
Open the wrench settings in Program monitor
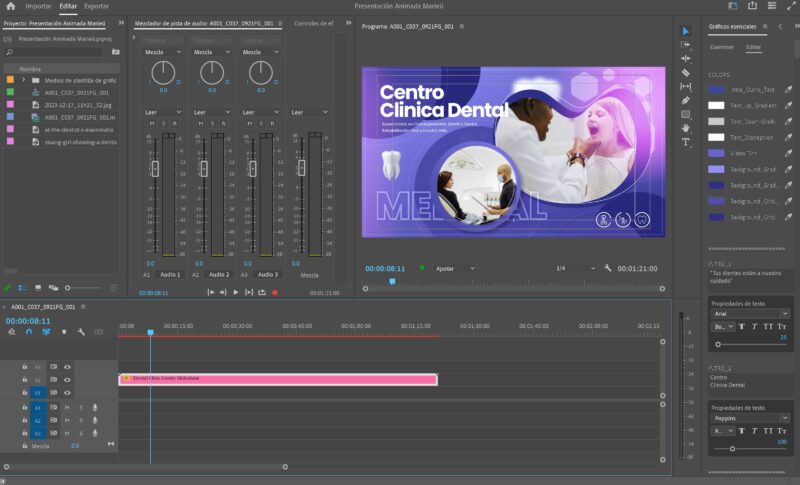(x=608, y=268)
